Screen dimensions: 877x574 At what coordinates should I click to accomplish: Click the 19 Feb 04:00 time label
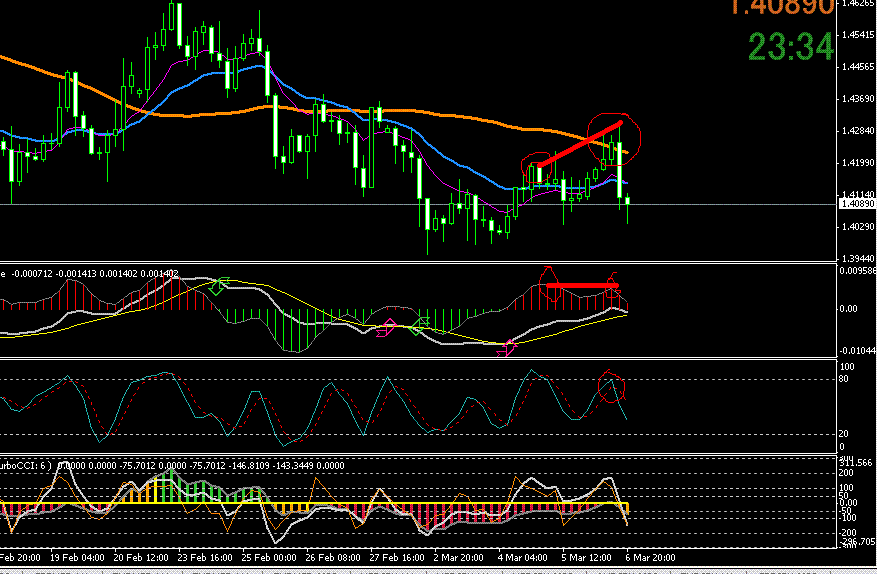pyautogui.click(x=77, y=557)
